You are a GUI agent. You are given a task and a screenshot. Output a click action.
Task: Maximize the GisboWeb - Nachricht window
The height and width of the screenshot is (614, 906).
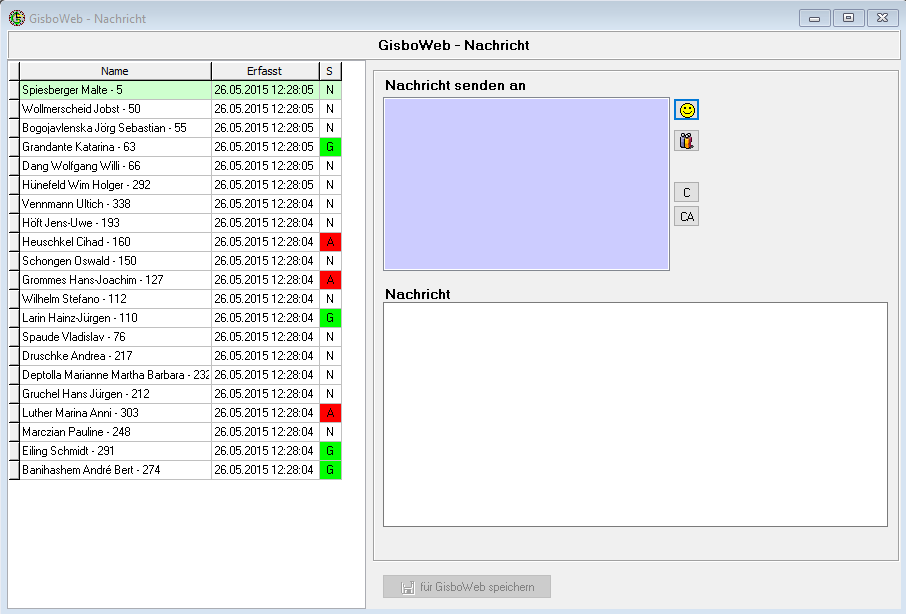(848, 18)
